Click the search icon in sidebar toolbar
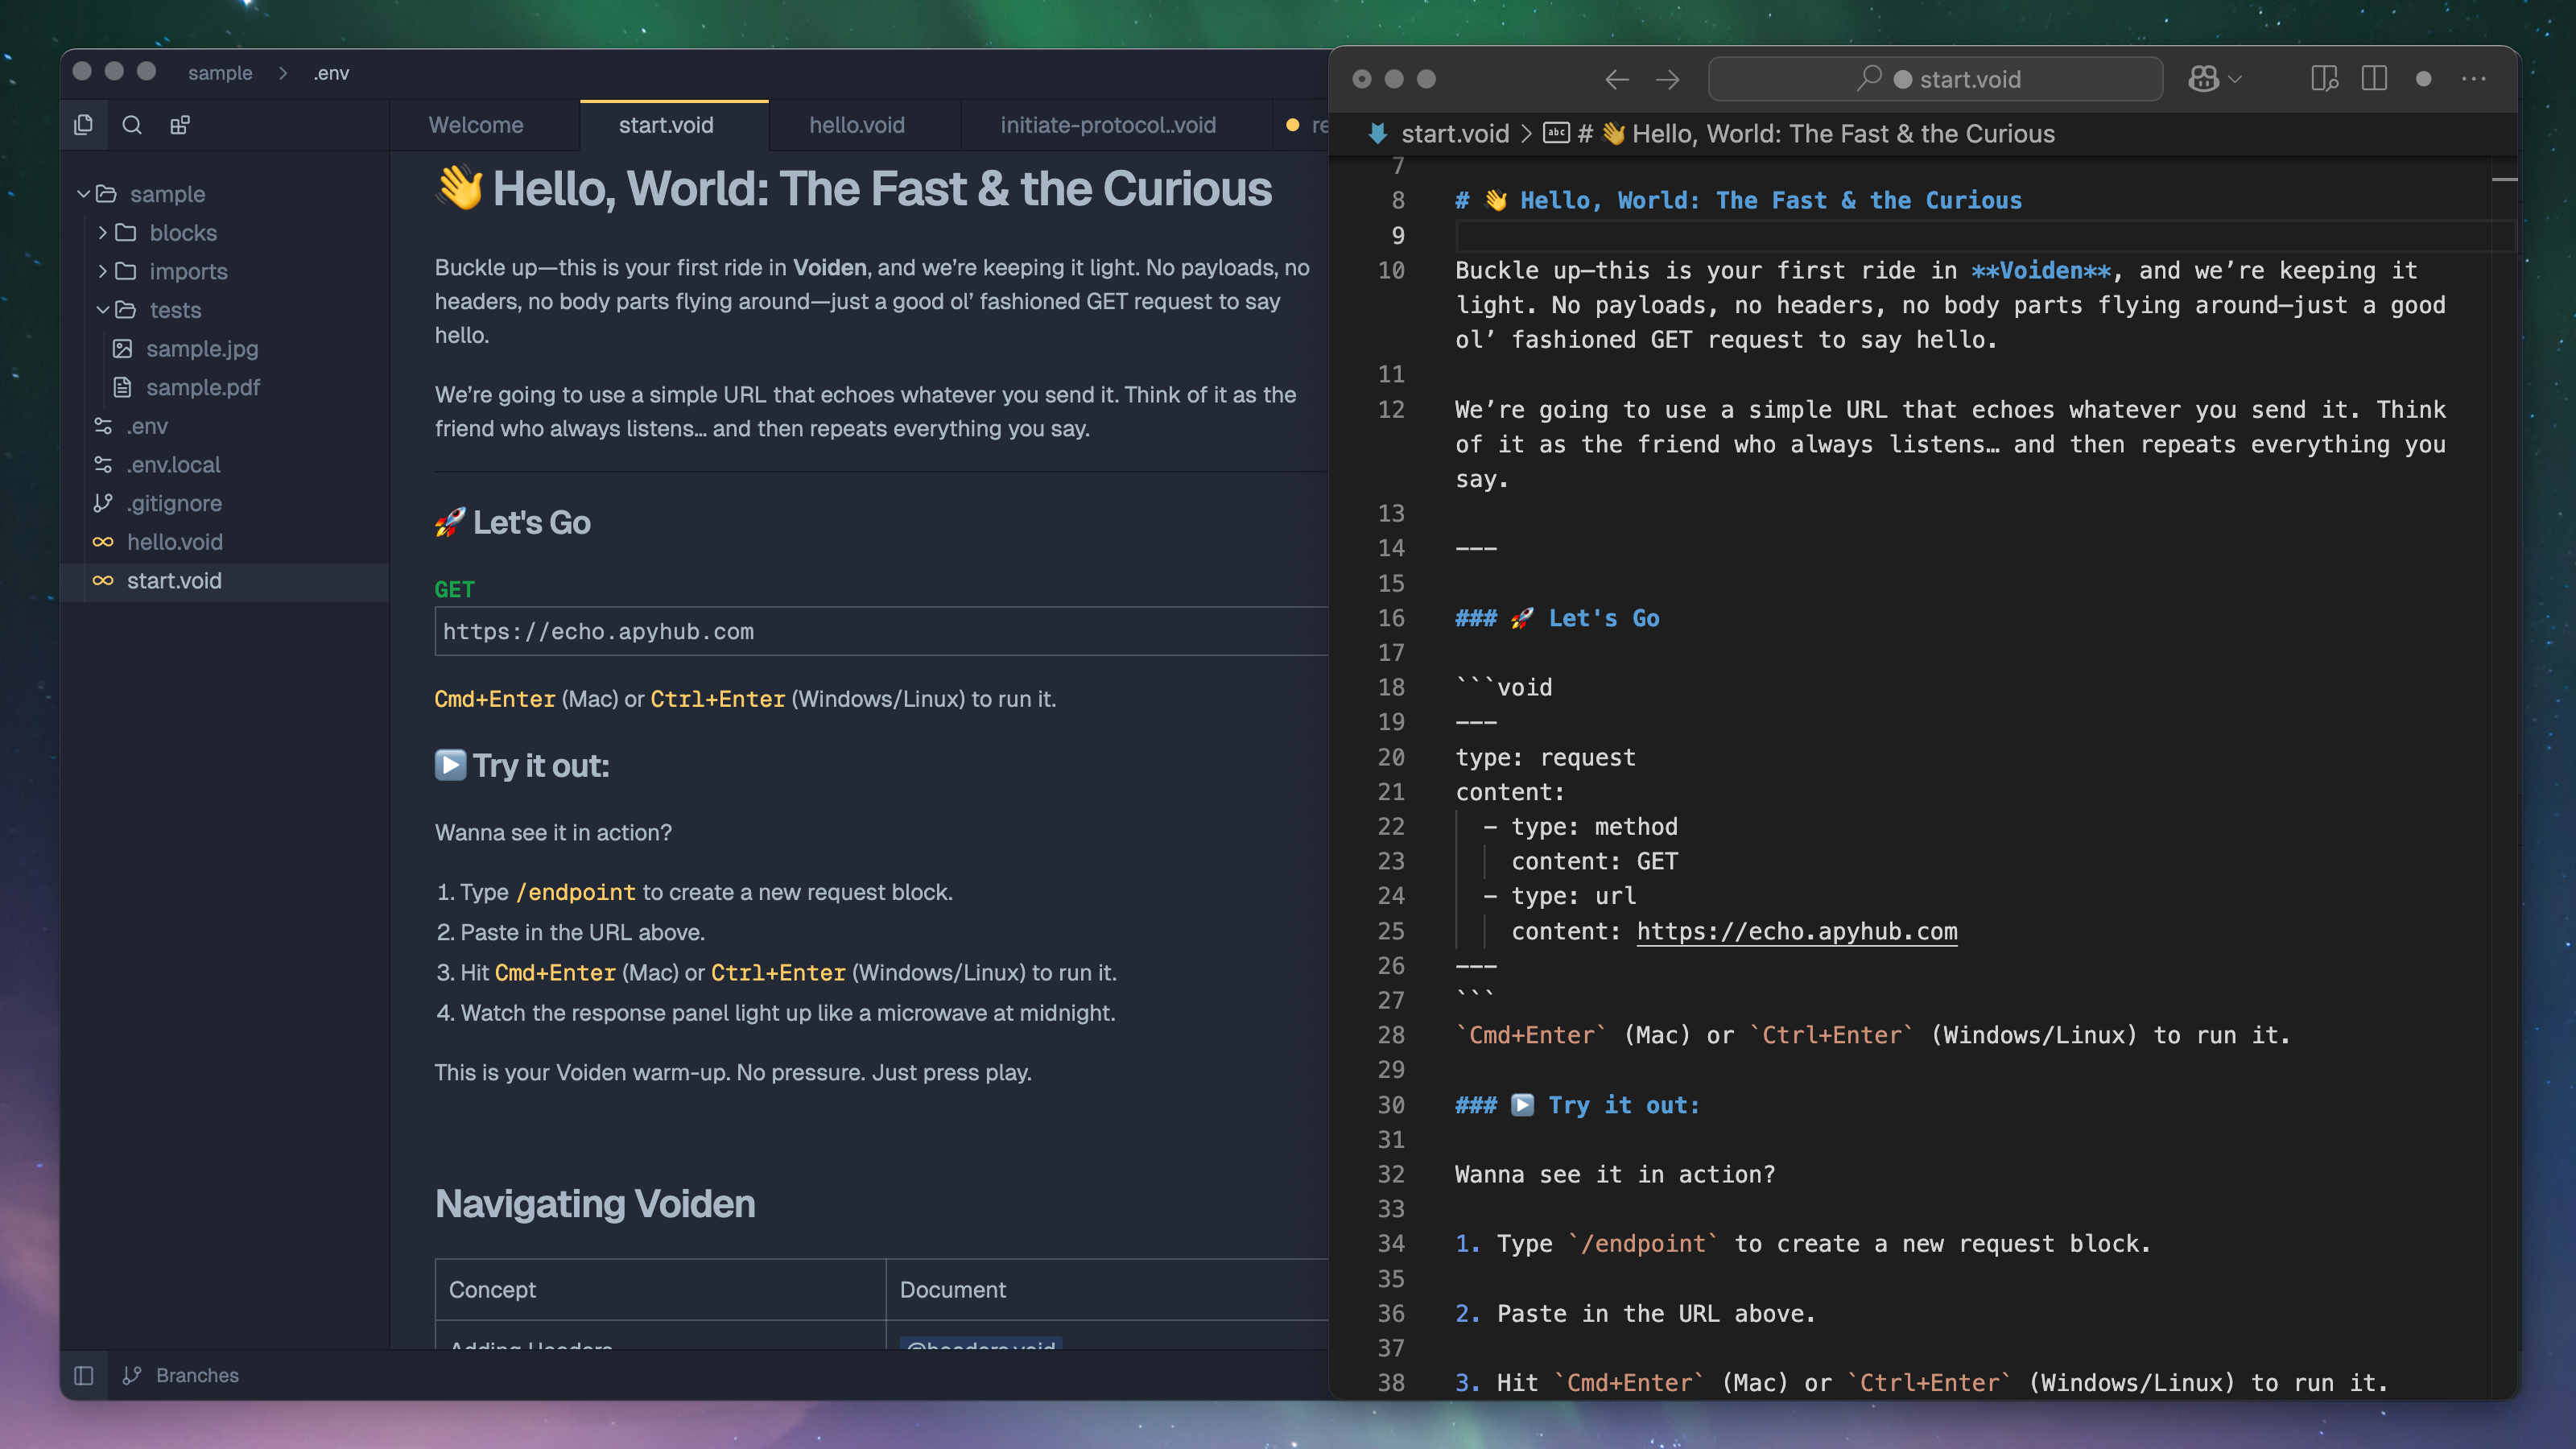This screenshot has width=2576, height=1449. 131,125
